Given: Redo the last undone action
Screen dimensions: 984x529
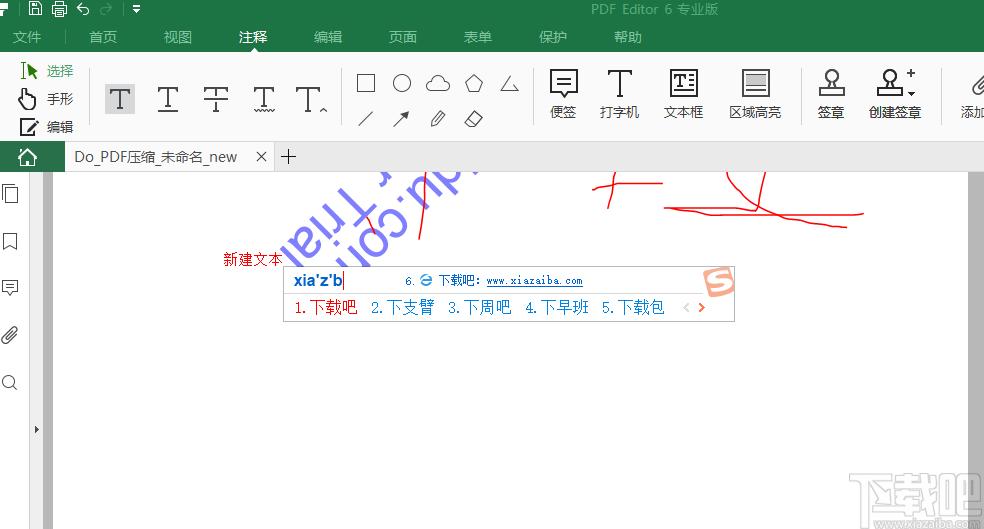Looking at the screenshot, I should [x=106, y=9].
